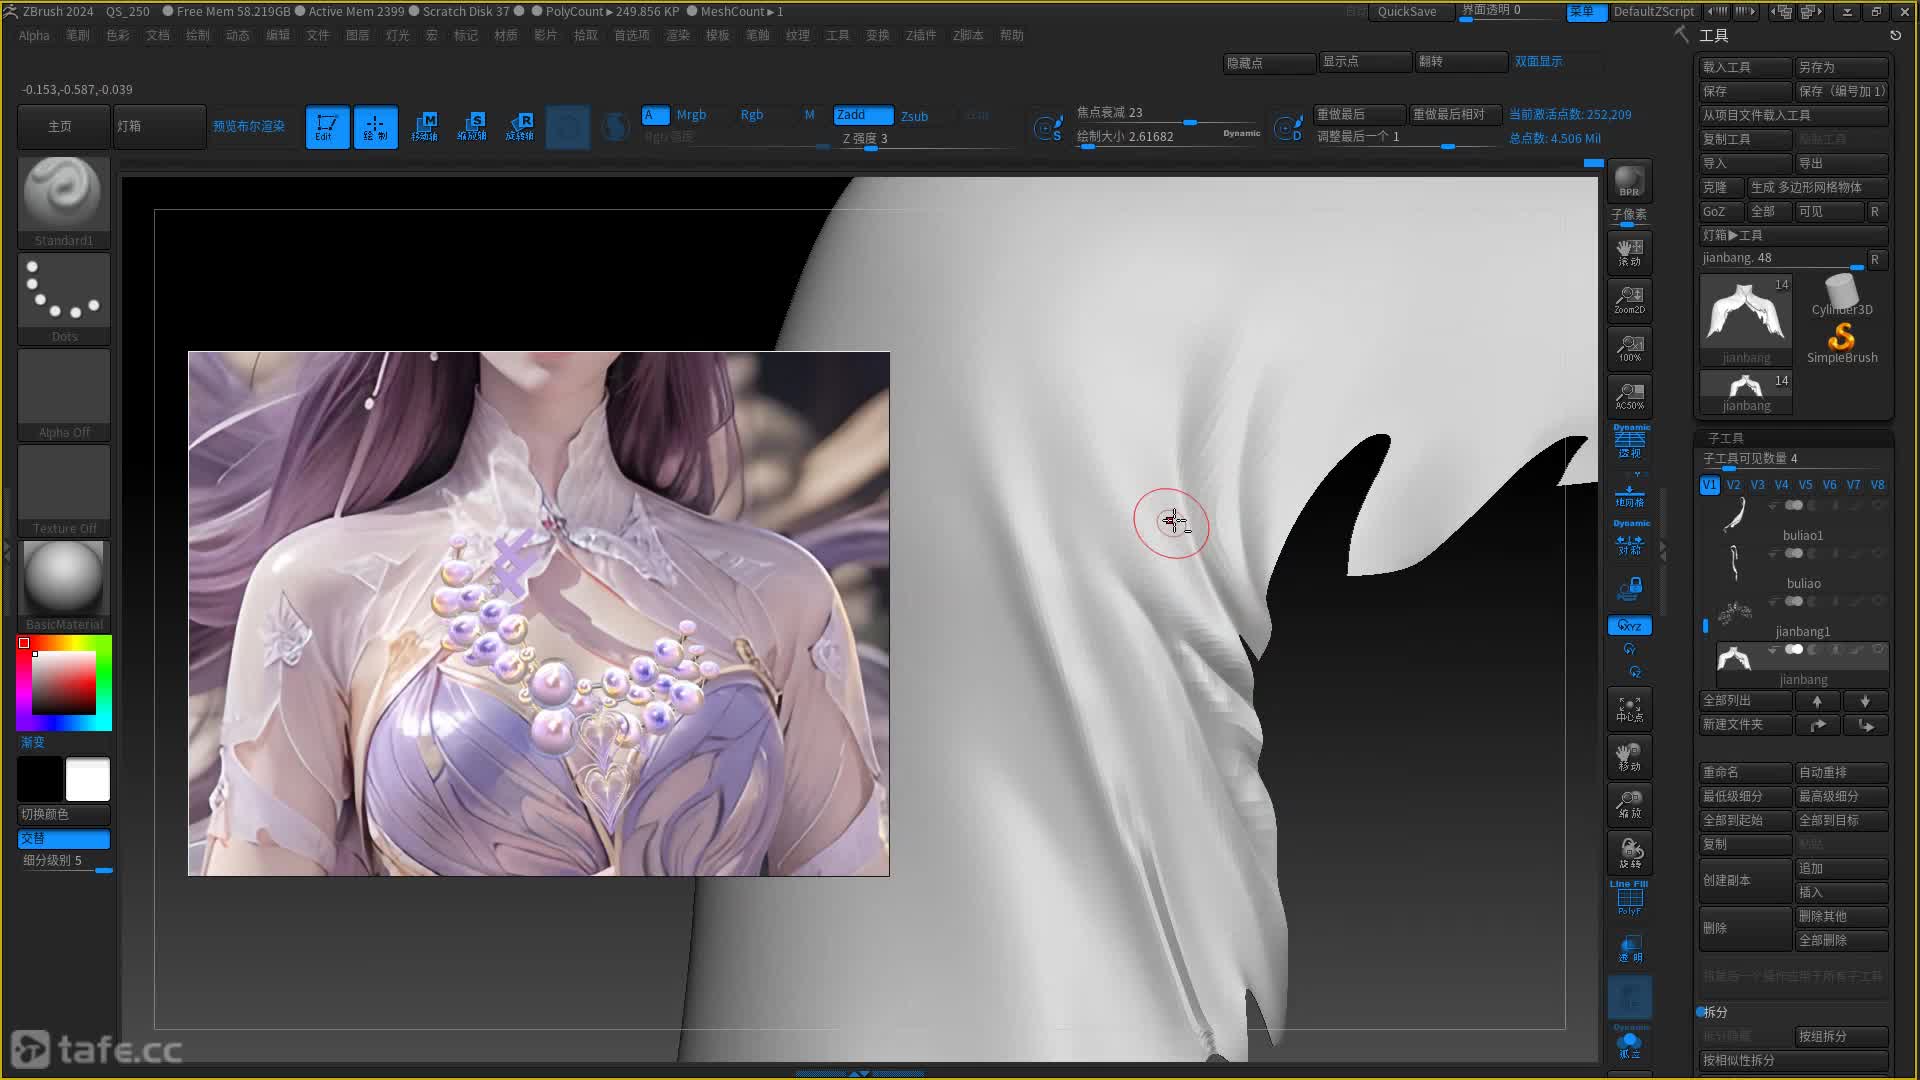
Task: Activate the Edit mode button
Action: pos(327,127)
